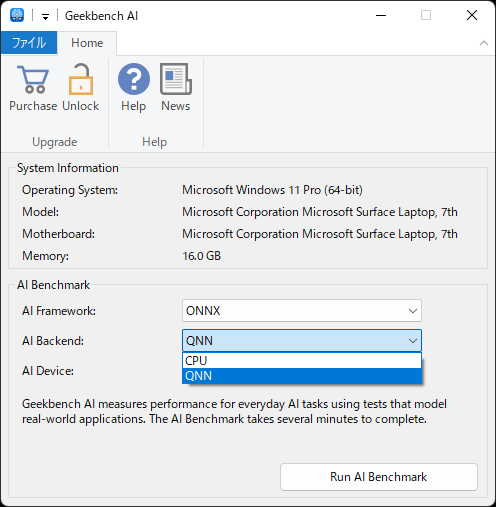Choose QNN in the backend dropdown list
The image size is (496, 507).
(x=302, y=376)
